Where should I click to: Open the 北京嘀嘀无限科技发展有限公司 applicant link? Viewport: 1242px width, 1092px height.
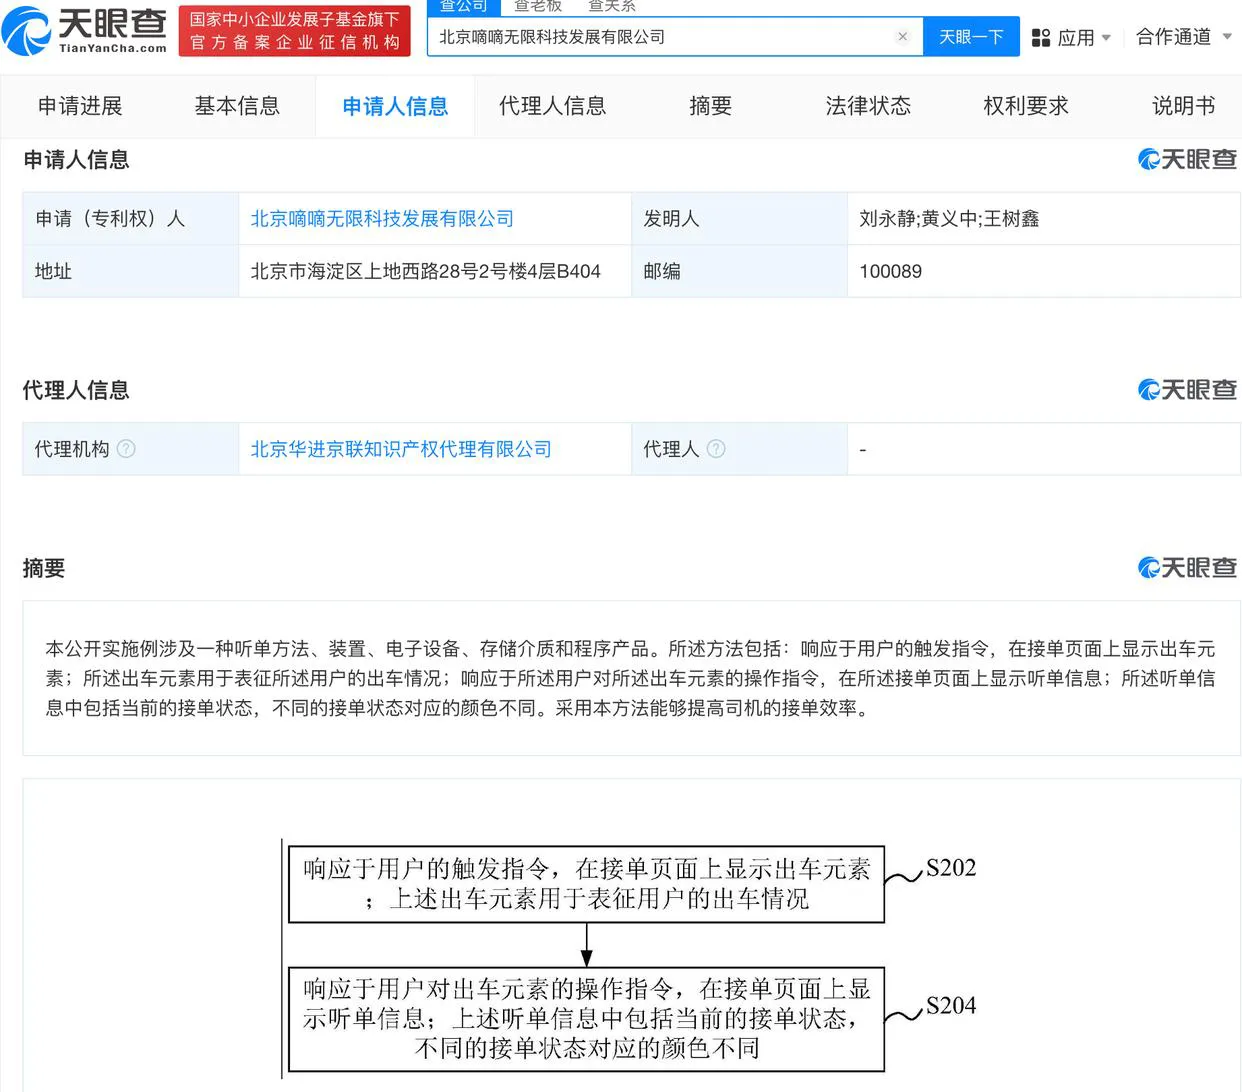tap(382, 218)
